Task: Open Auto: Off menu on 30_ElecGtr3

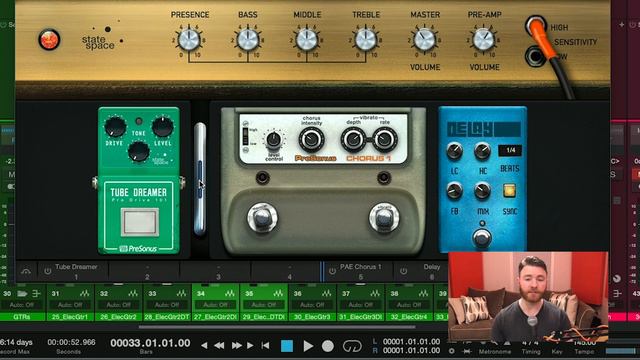Action: click(x=312, y=305)
